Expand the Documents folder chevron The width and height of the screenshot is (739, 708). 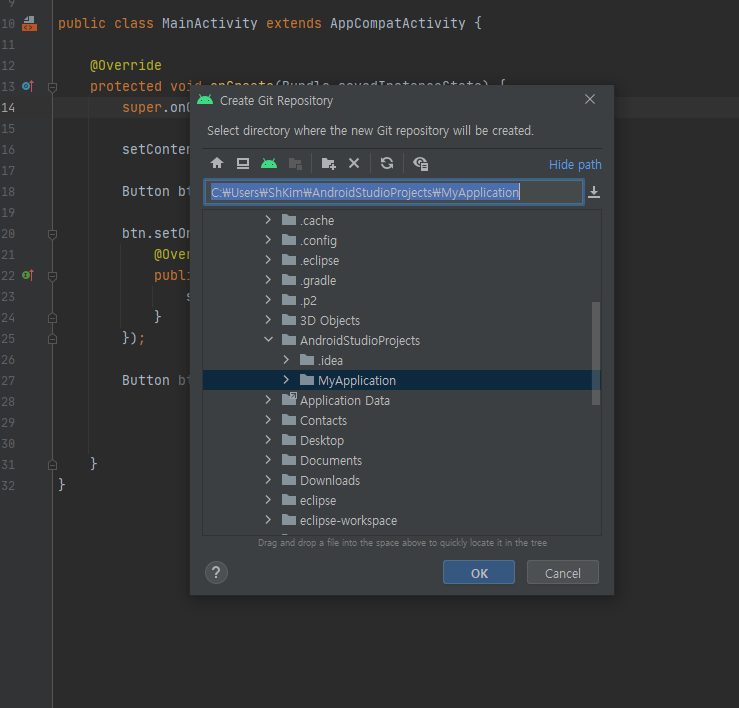click(268, 460)
